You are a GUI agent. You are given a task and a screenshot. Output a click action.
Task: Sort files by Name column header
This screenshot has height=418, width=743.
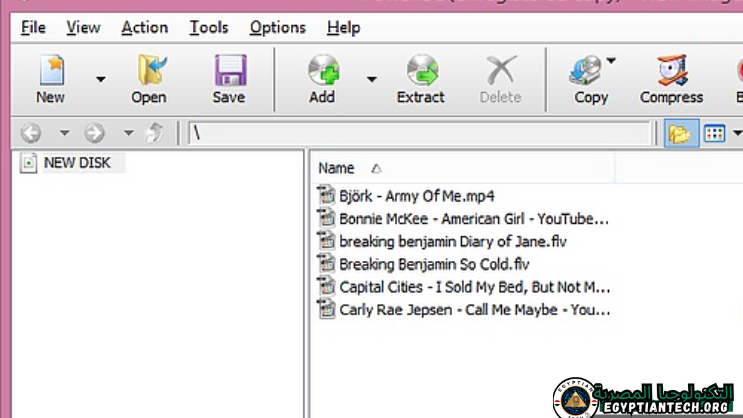coord(337,168)
